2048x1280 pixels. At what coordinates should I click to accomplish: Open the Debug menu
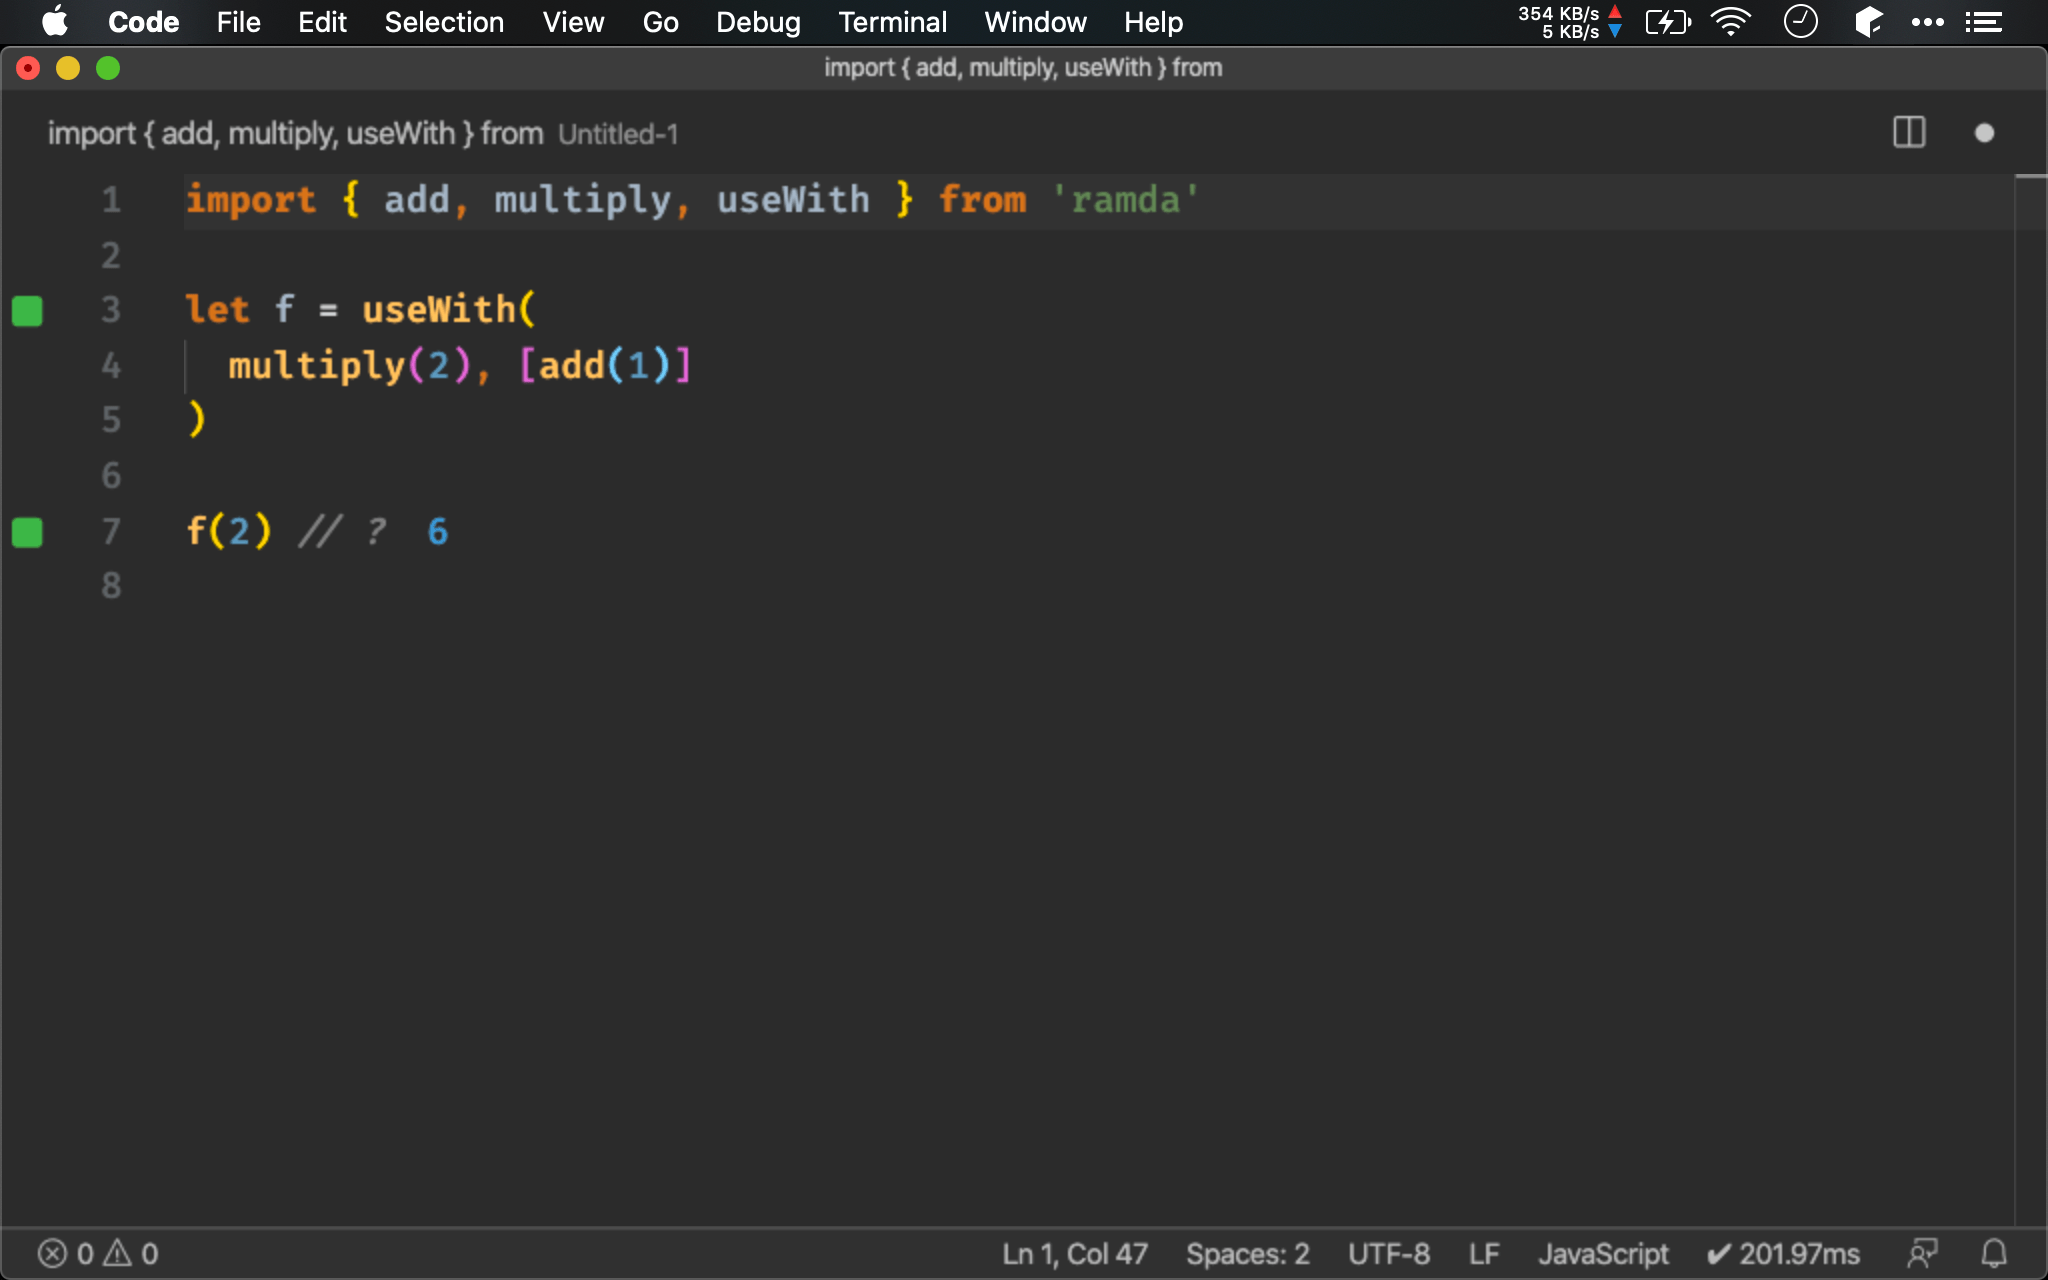click(x=758, y=22)
